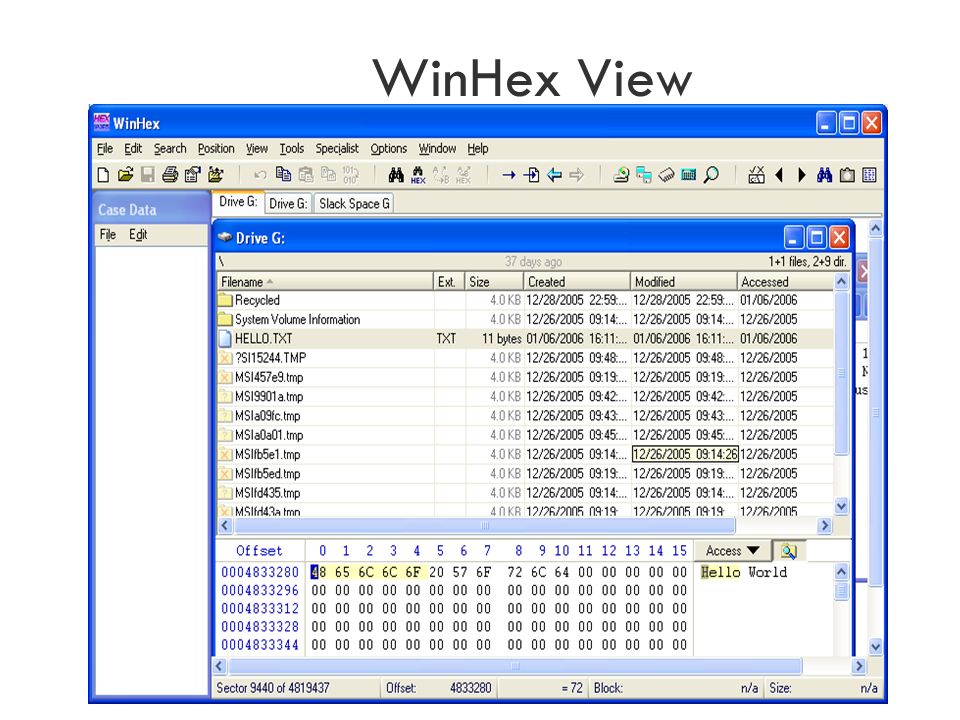This screenshot has height=720, width=960.
Task: Click the magnifier icon beside Access
Action: click(x=789, y=551)
